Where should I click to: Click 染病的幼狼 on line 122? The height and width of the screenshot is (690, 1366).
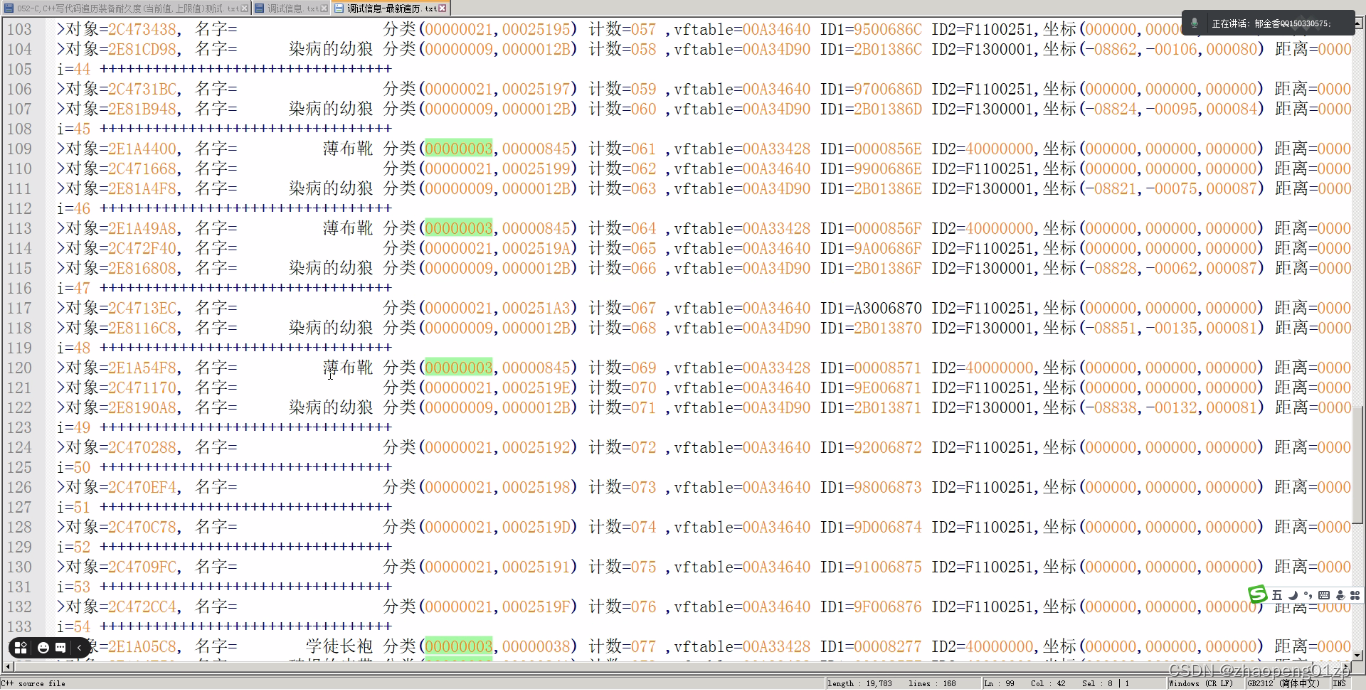click(331, 407)
